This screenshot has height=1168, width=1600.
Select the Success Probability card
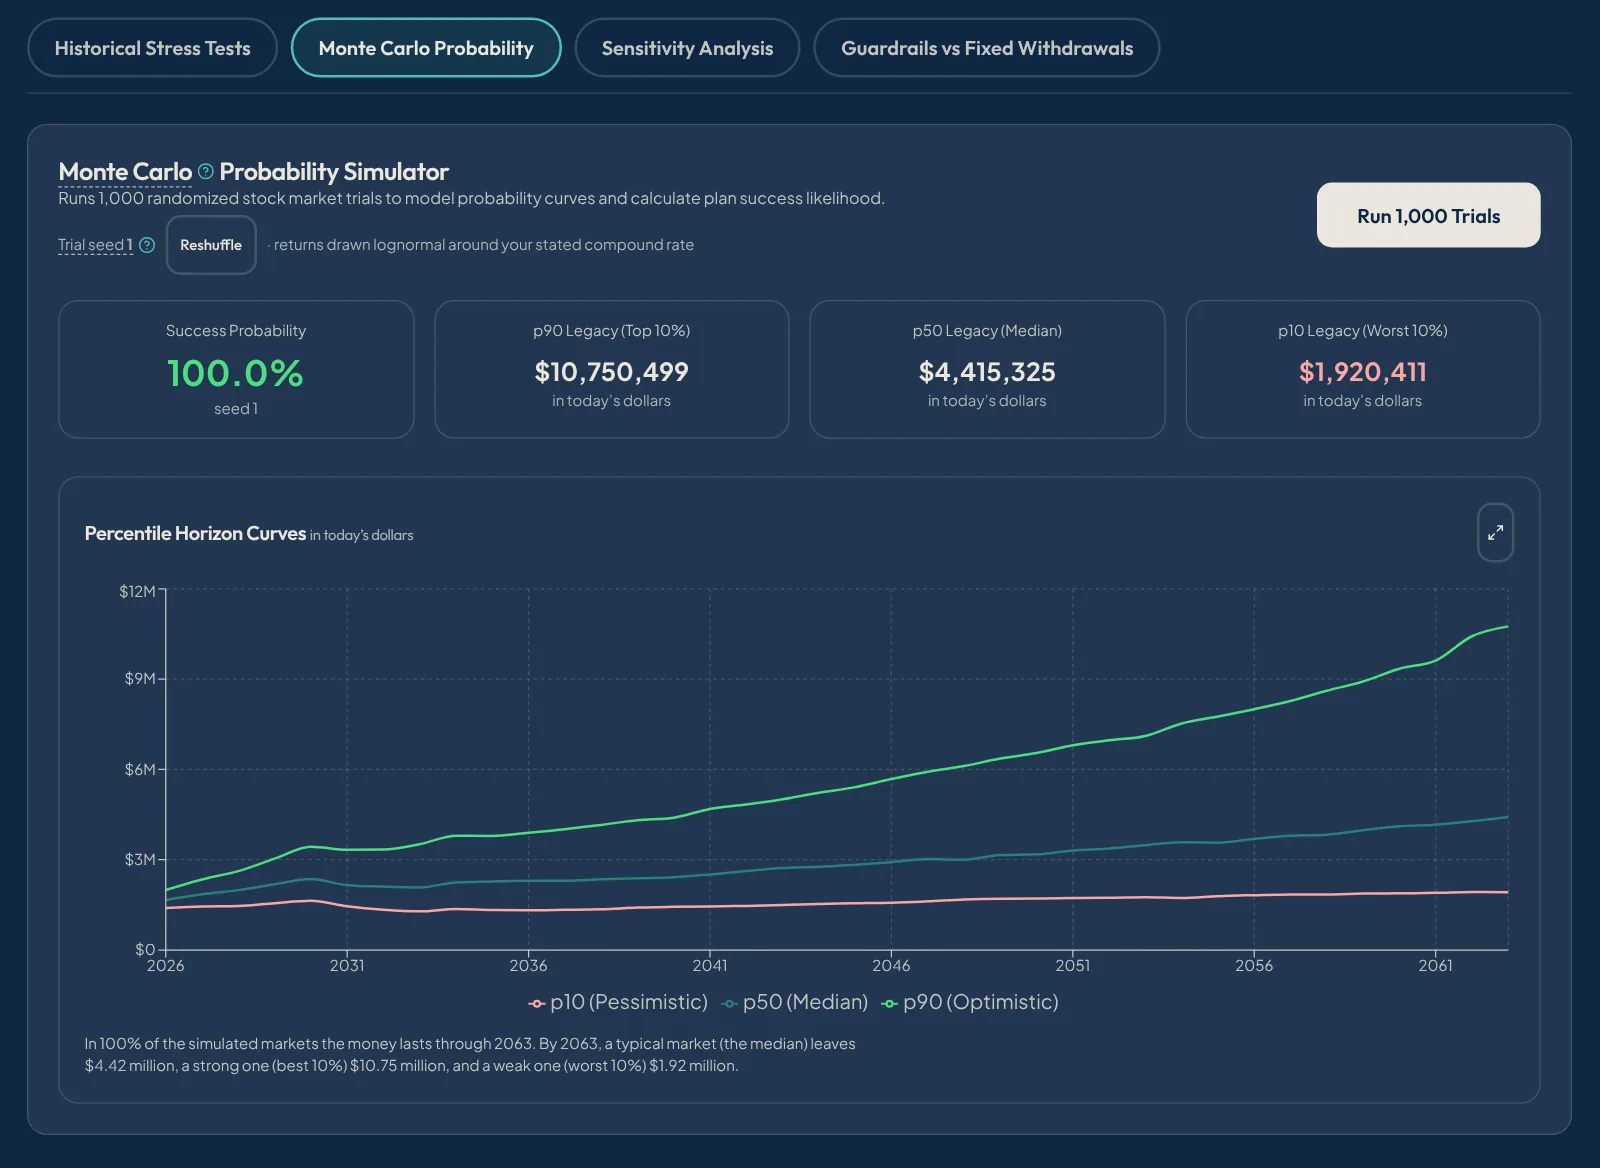[x=236, y=369]
